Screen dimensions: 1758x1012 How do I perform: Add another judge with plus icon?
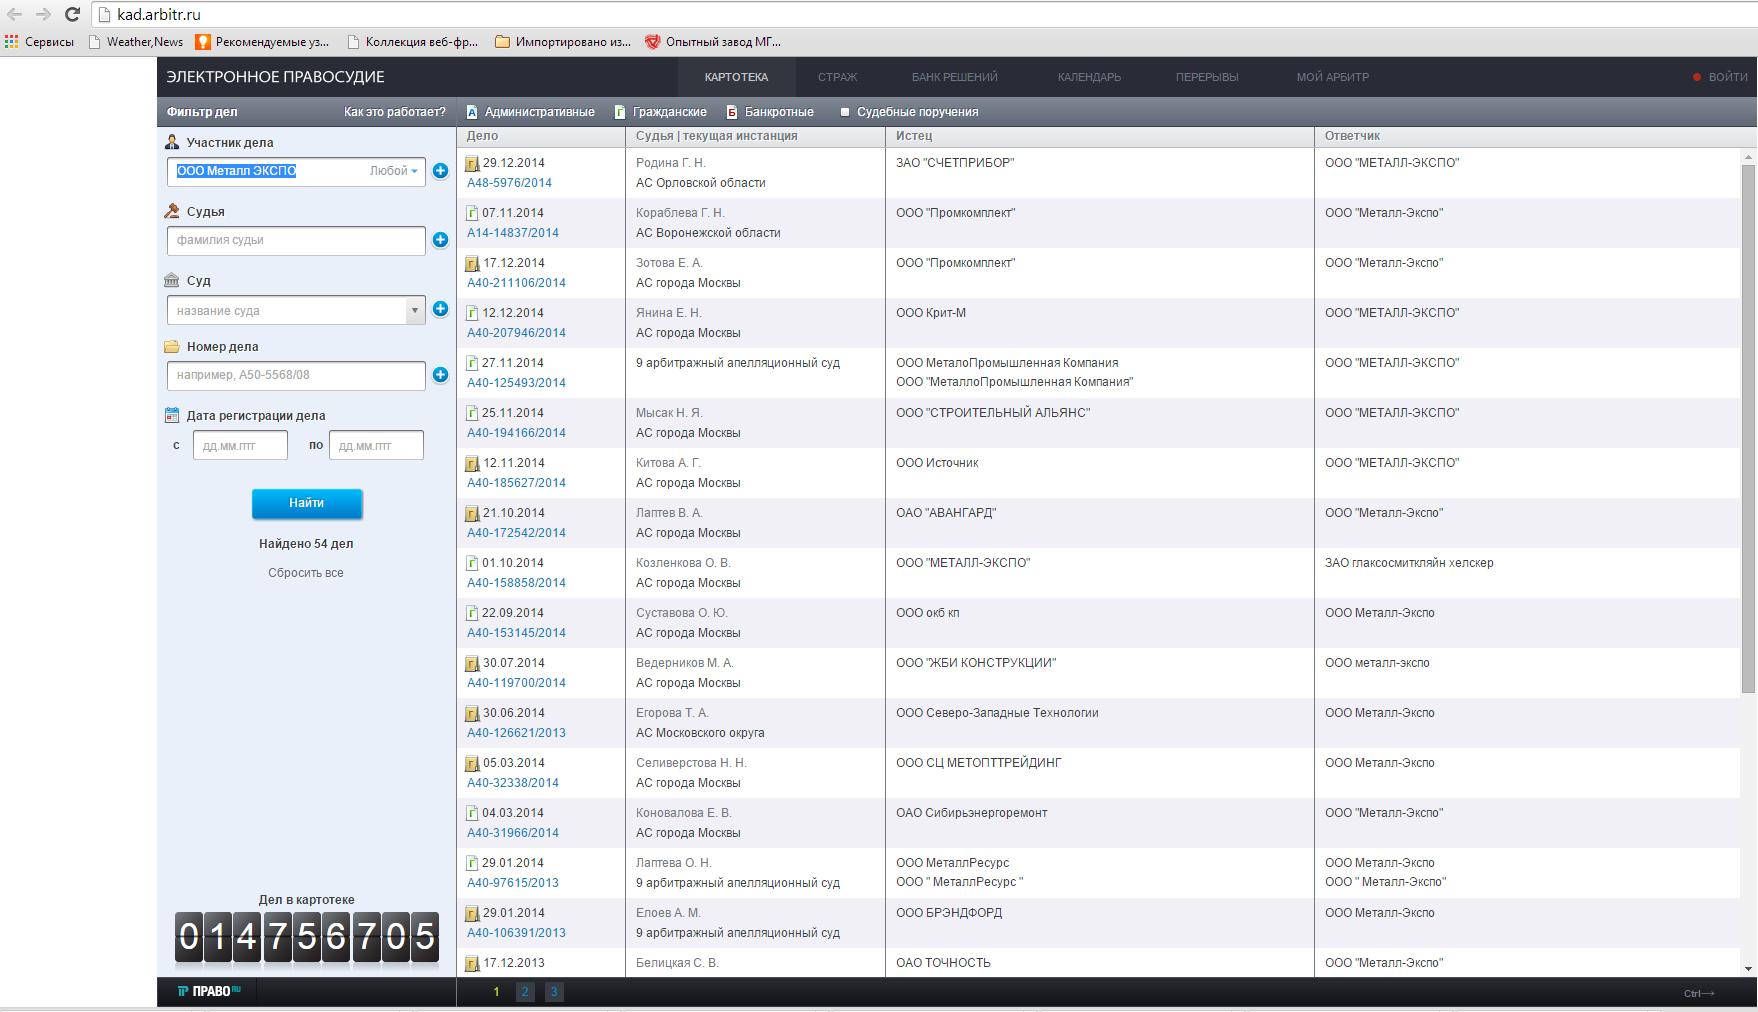pos(440,240)
